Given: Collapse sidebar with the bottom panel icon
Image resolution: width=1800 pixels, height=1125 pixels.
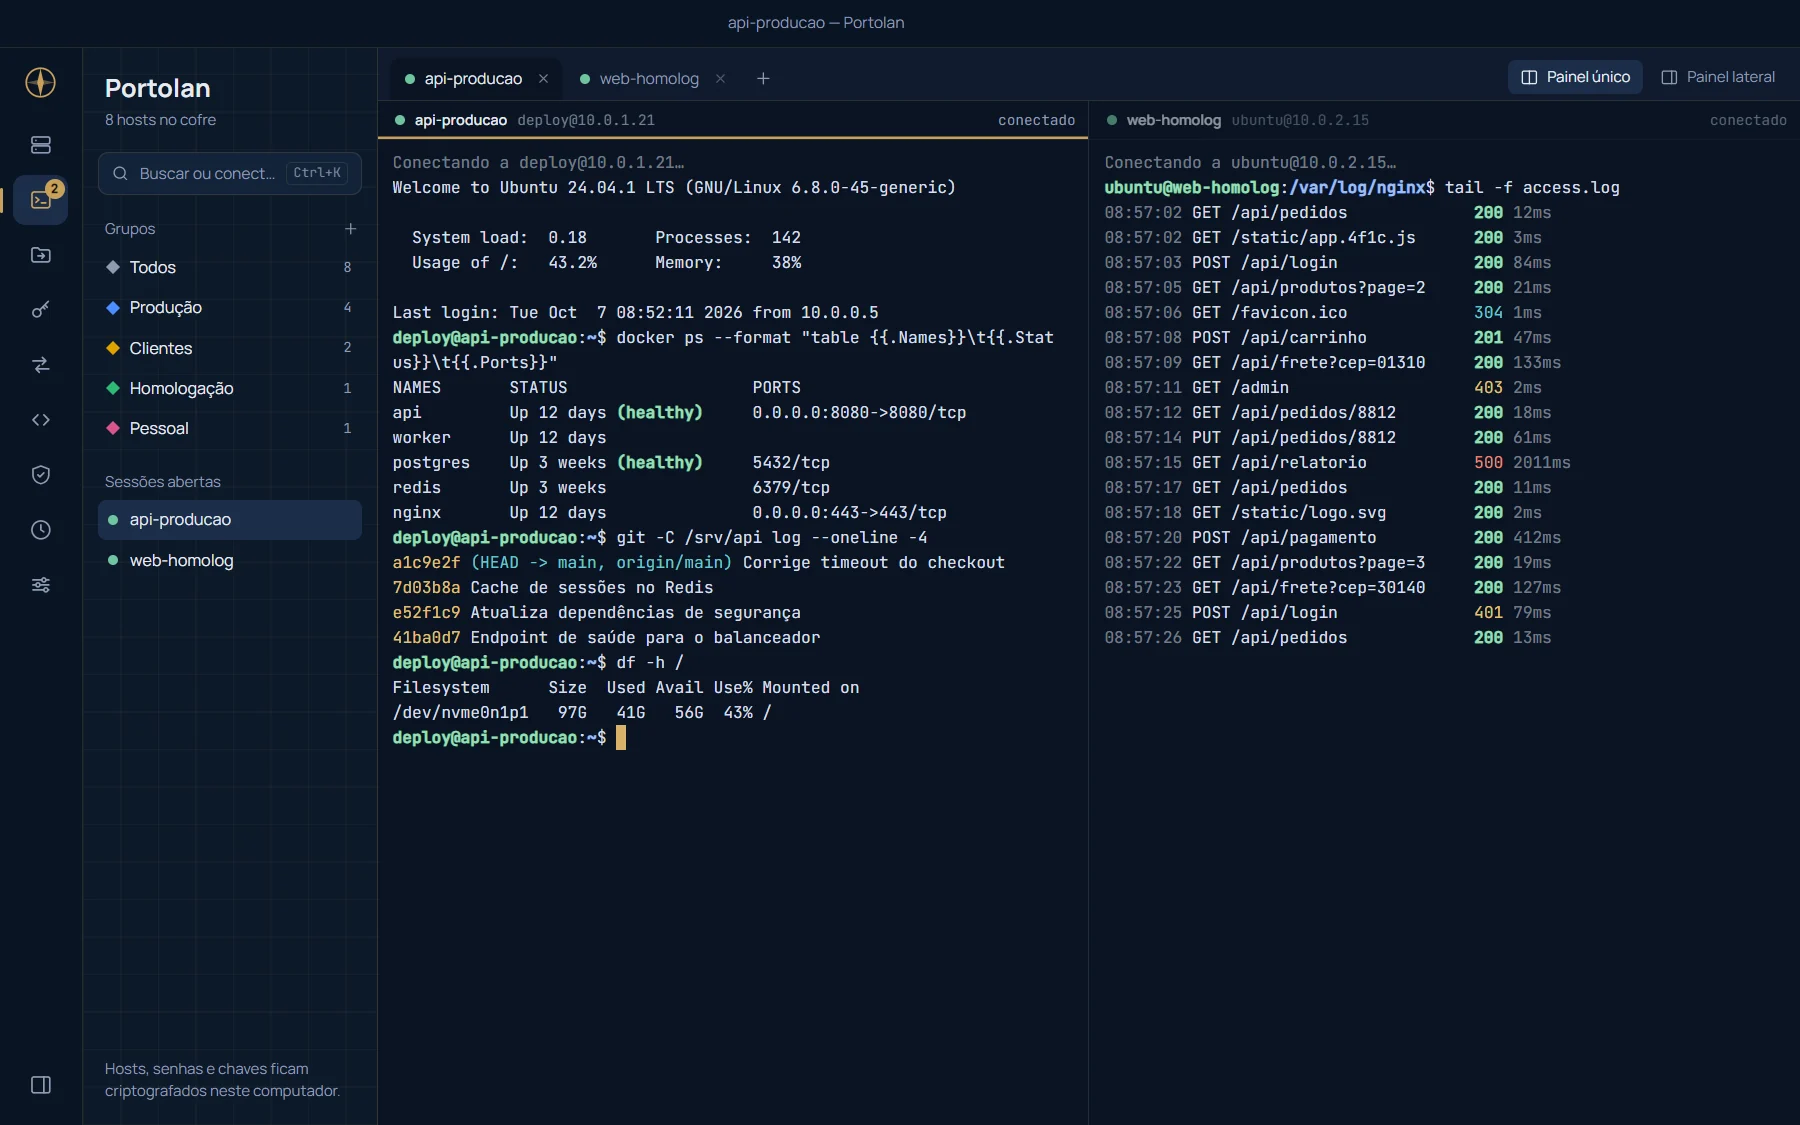Looking at the screenshot, I should point(41,1085).
